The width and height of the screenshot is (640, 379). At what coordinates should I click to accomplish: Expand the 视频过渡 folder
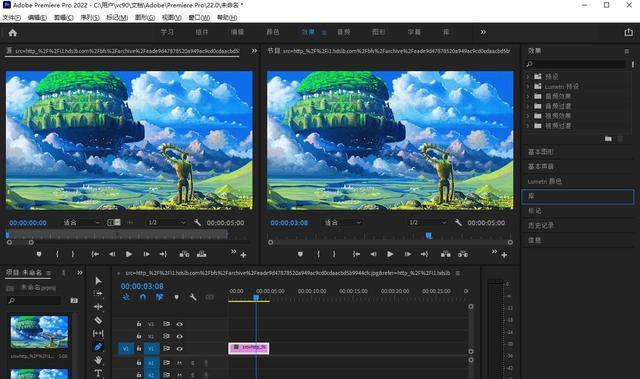tap(528, 126)
